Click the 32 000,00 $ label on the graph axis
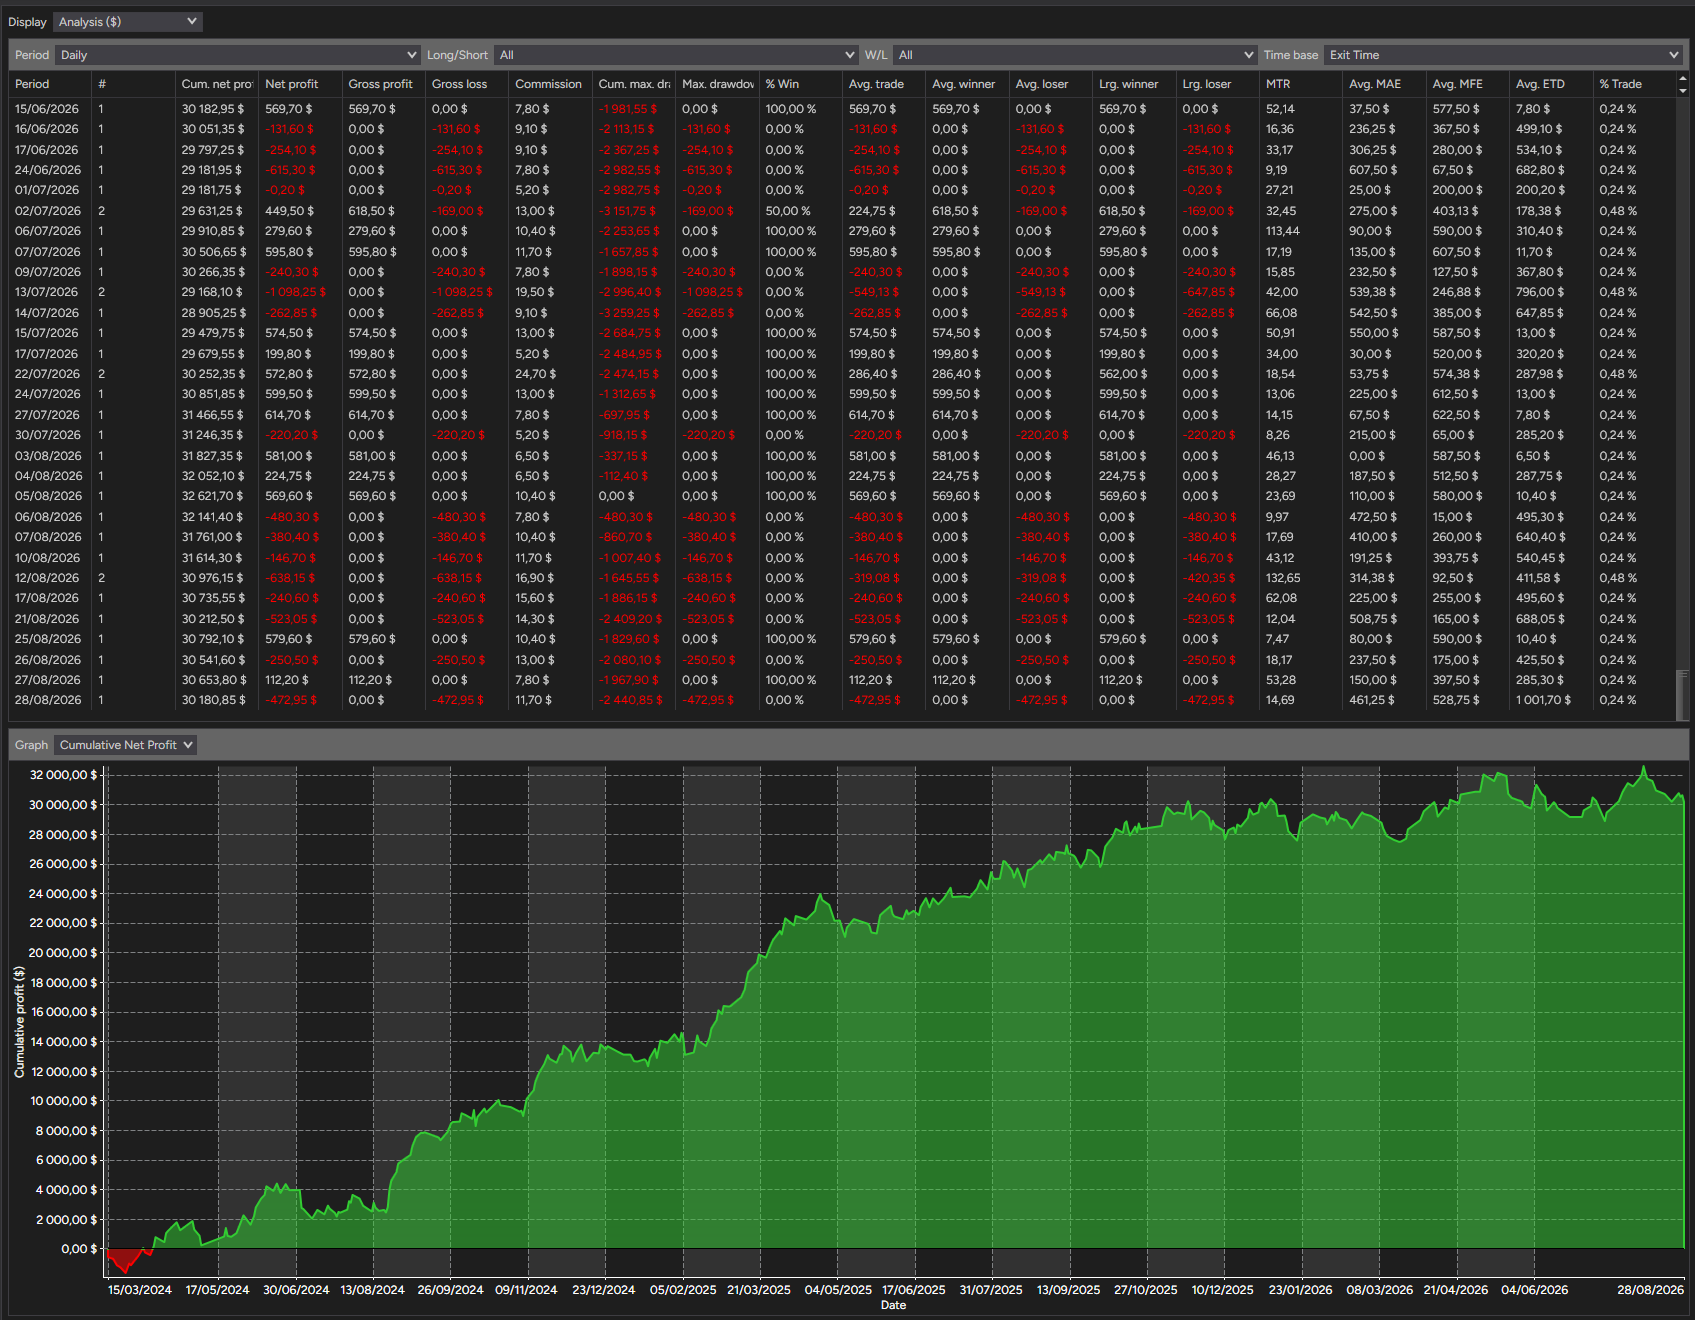Screen dimensions: 1695x1320 [64, 775]
